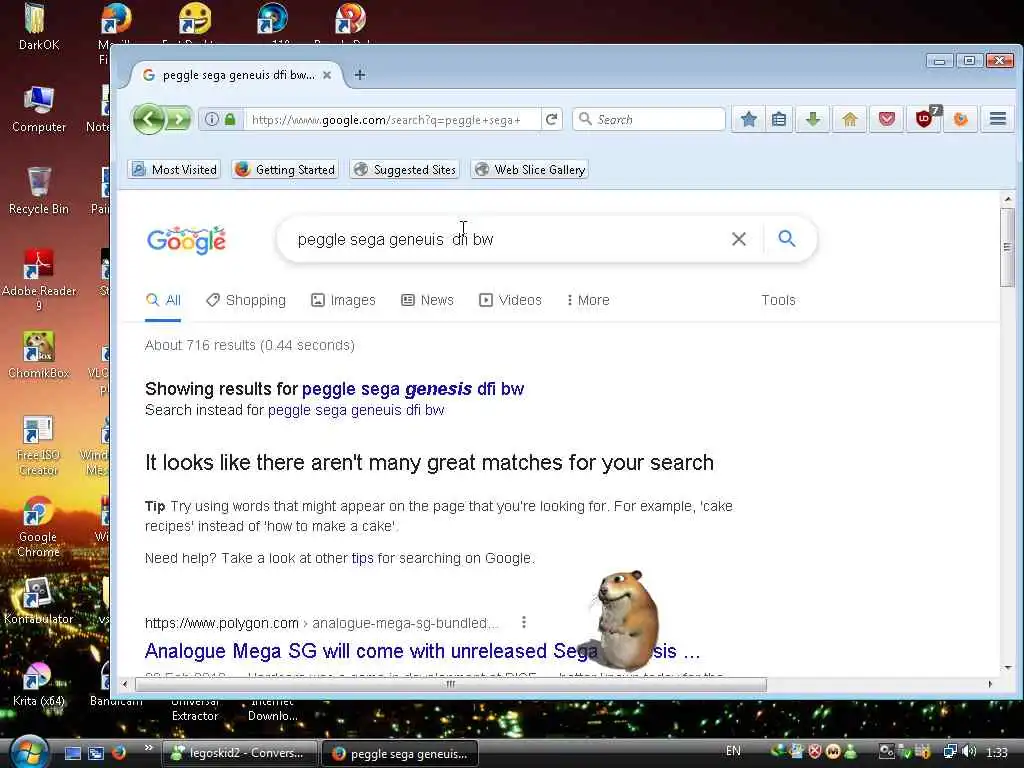Launch Free ISO Creator shortcut
Viewport: 1024px width, 768px height.
[39, 445]
